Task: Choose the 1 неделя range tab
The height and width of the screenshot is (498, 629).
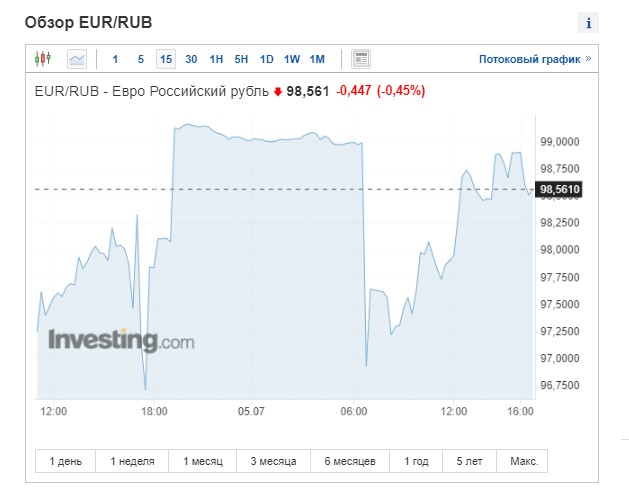Action: click(132, 461)
